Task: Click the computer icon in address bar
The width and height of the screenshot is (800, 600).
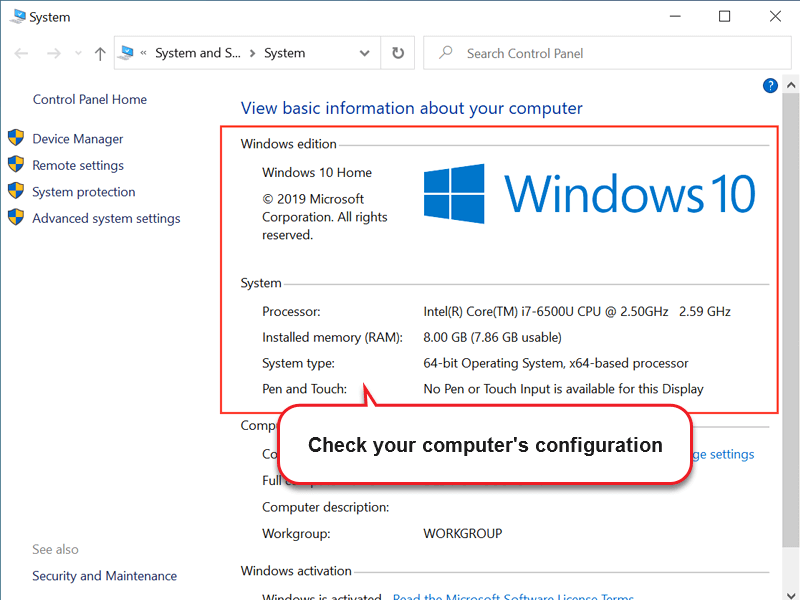Action: (x=126, y=53)
